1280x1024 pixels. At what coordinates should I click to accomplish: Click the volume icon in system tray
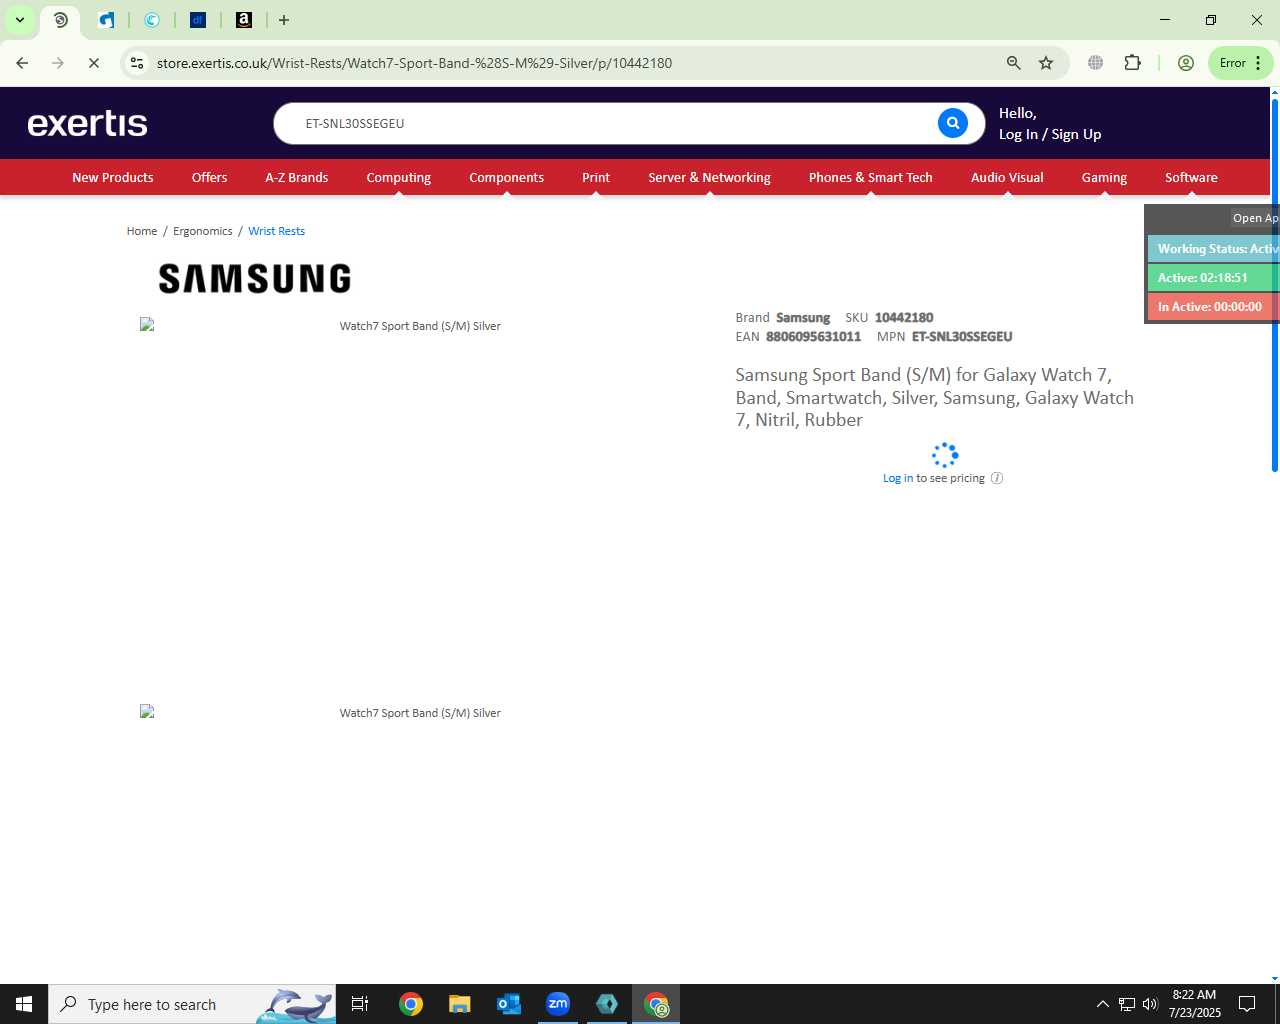click(1150, 1004)
